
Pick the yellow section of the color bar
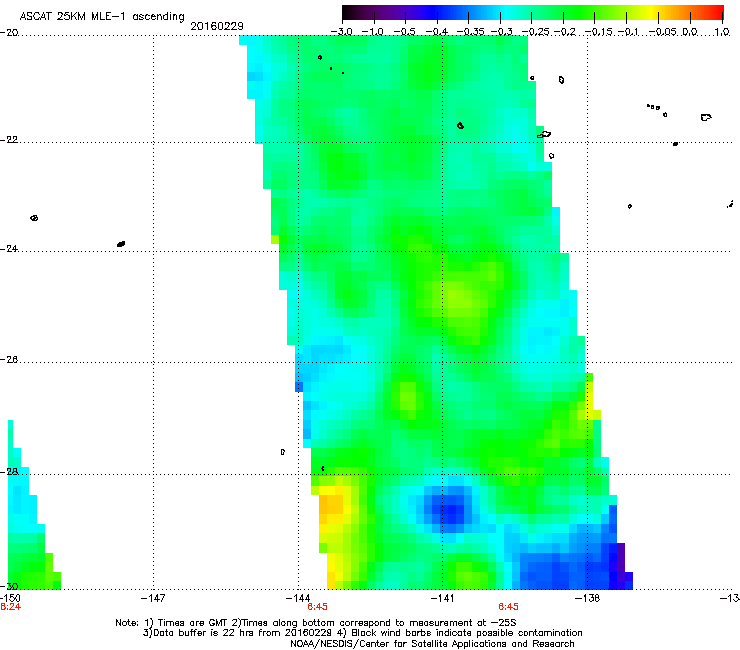click(x=649, y=12)
